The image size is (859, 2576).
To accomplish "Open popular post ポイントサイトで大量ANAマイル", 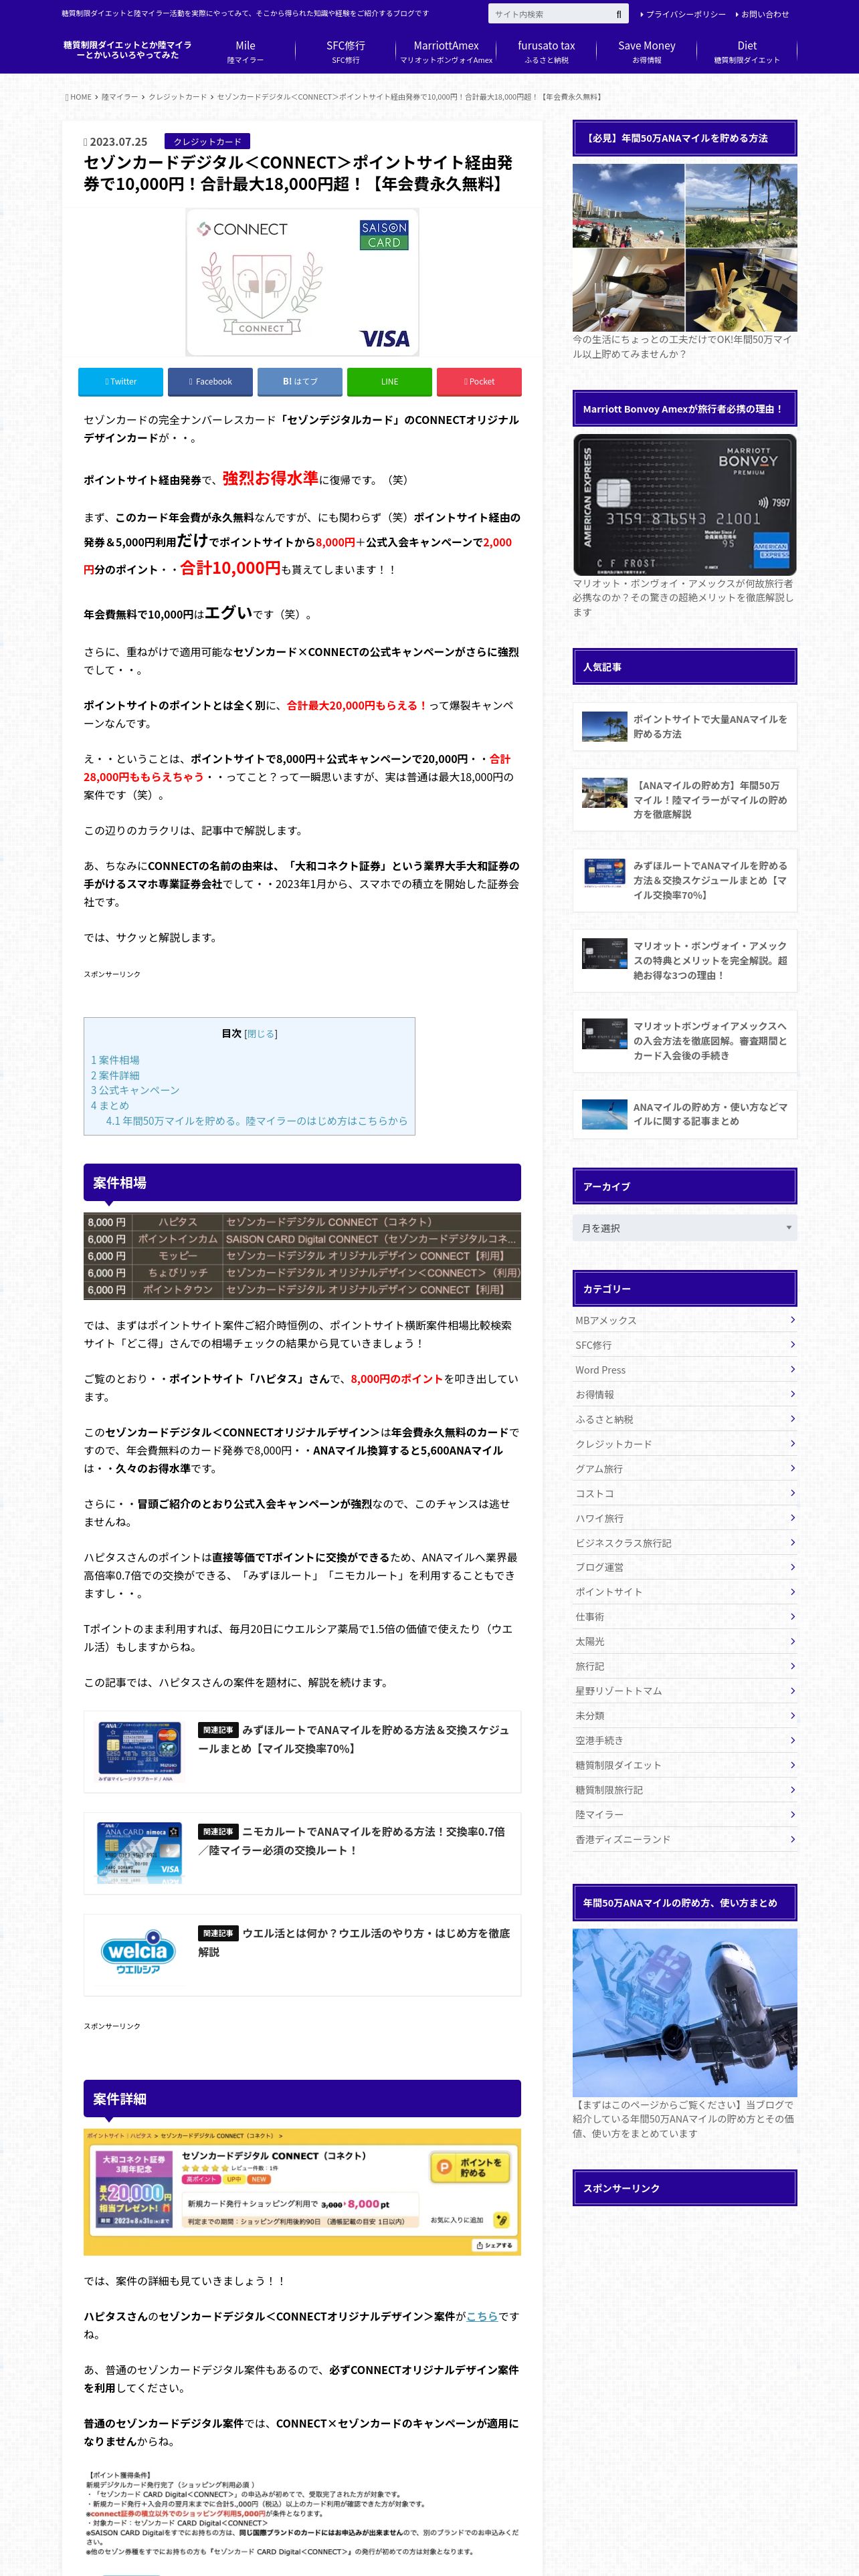I will point(684,727).
